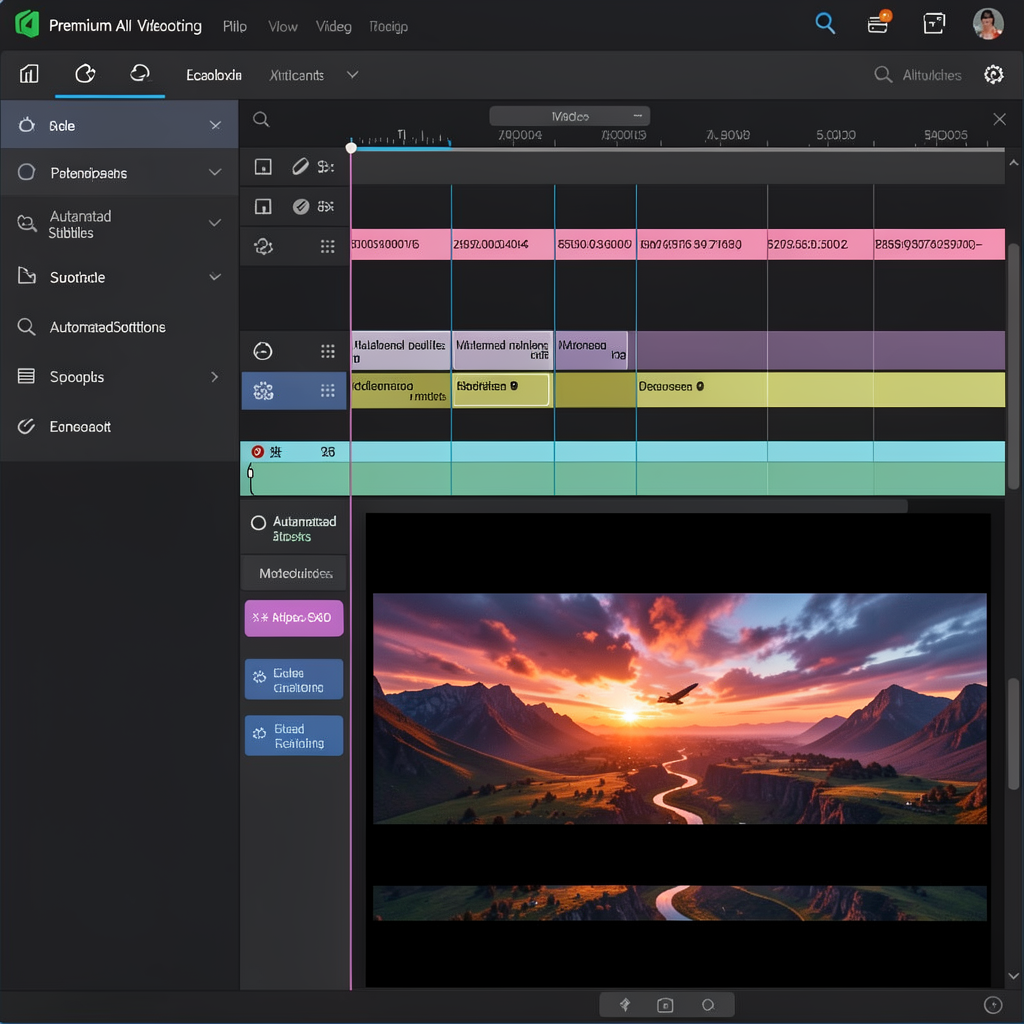The height and width of the screenshot is (1024, 1024).
Task: Toggle the checkmark circle on second track
Action: 300,206
